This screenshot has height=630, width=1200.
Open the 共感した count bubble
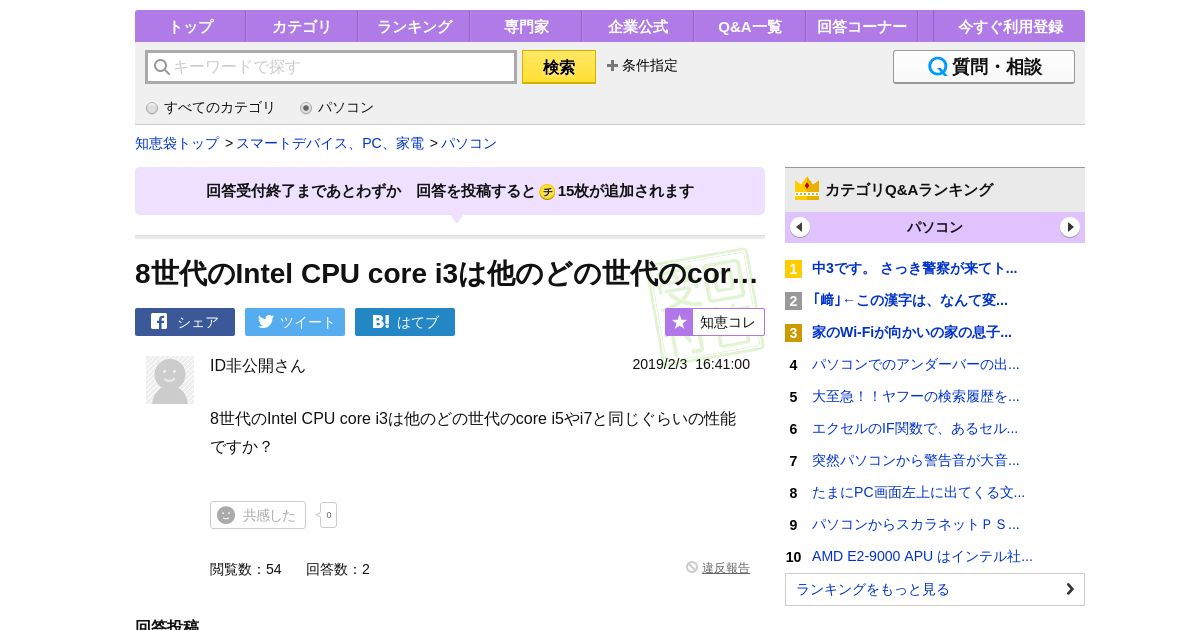click(328, 515)
